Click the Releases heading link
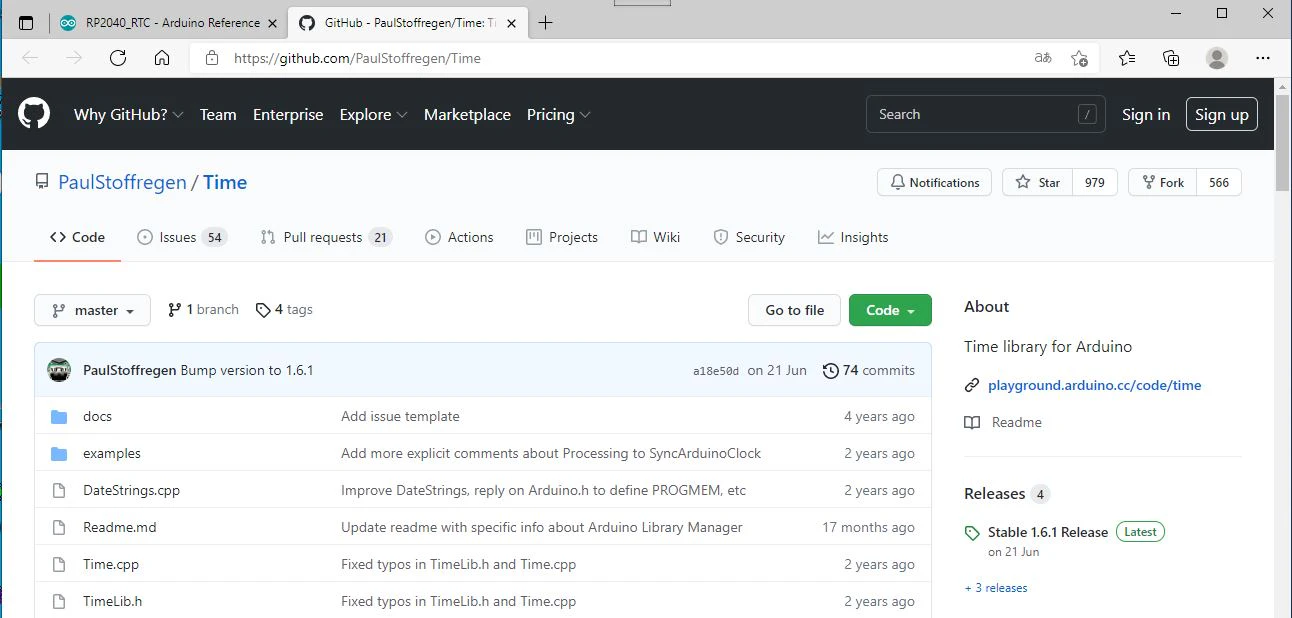1292x618 pixels. (995, 494)
